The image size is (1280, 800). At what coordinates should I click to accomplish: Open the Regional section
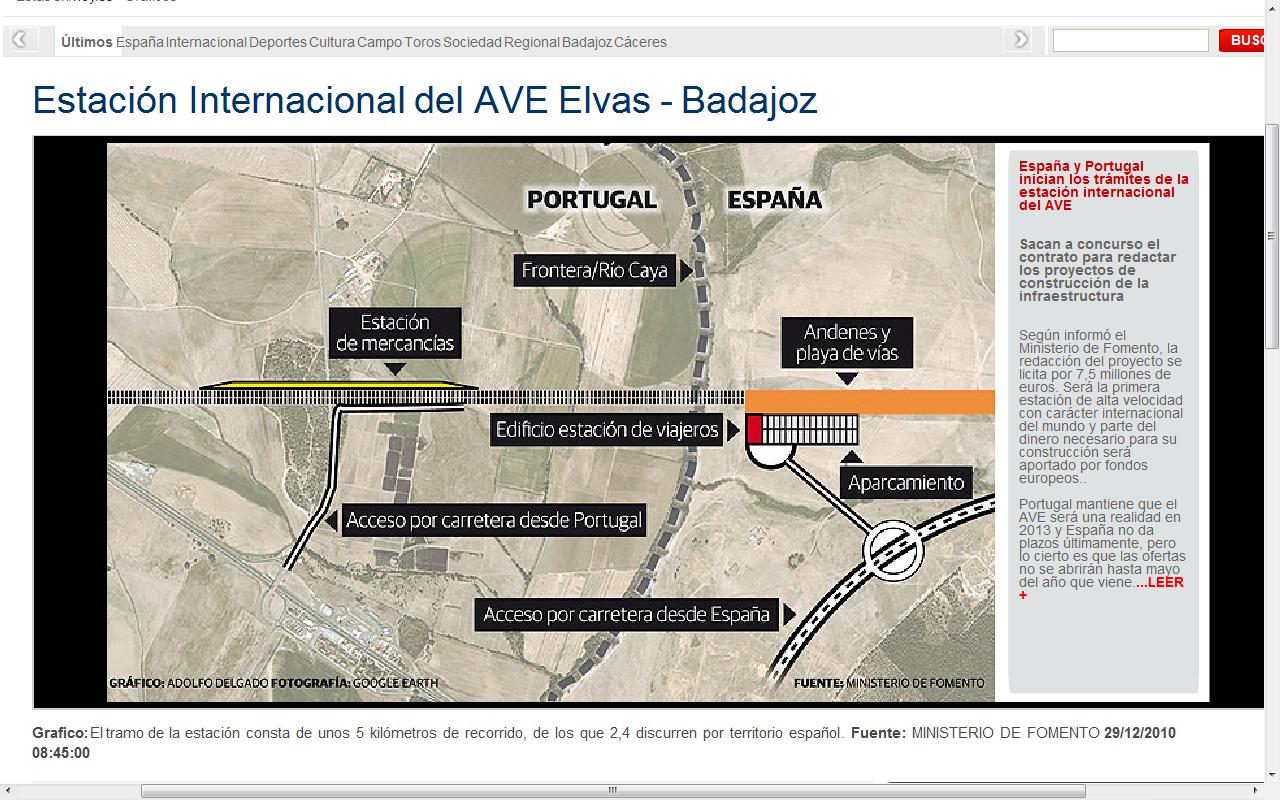point(531,42)
